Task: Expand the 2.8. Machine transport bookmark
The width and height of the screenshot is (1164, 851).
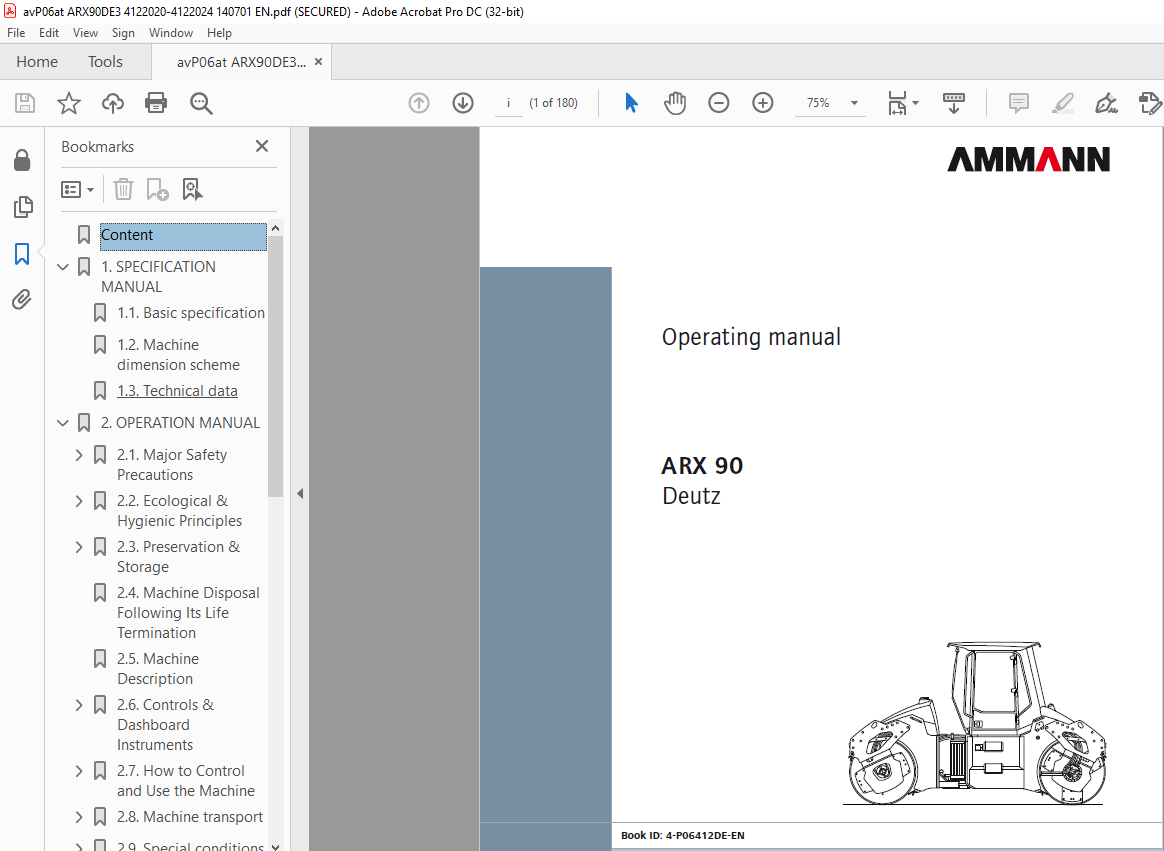Action: coord(79,817)
